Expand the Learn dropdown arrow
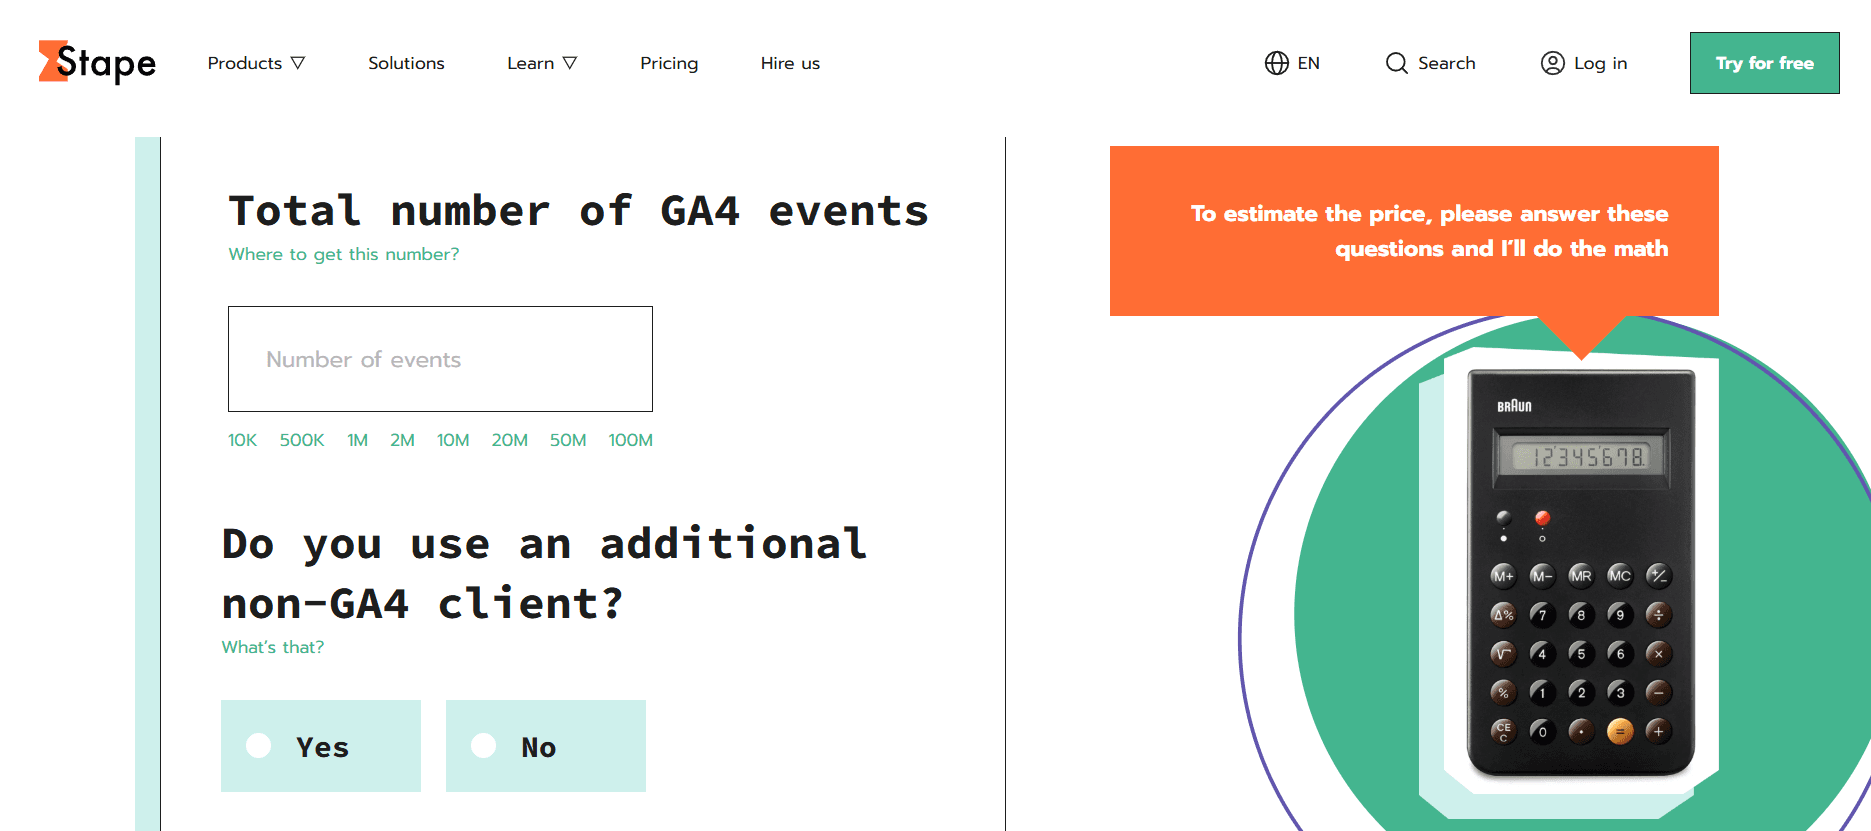Viewport: 1871px width, 831px height. click(x=570, y=63)
